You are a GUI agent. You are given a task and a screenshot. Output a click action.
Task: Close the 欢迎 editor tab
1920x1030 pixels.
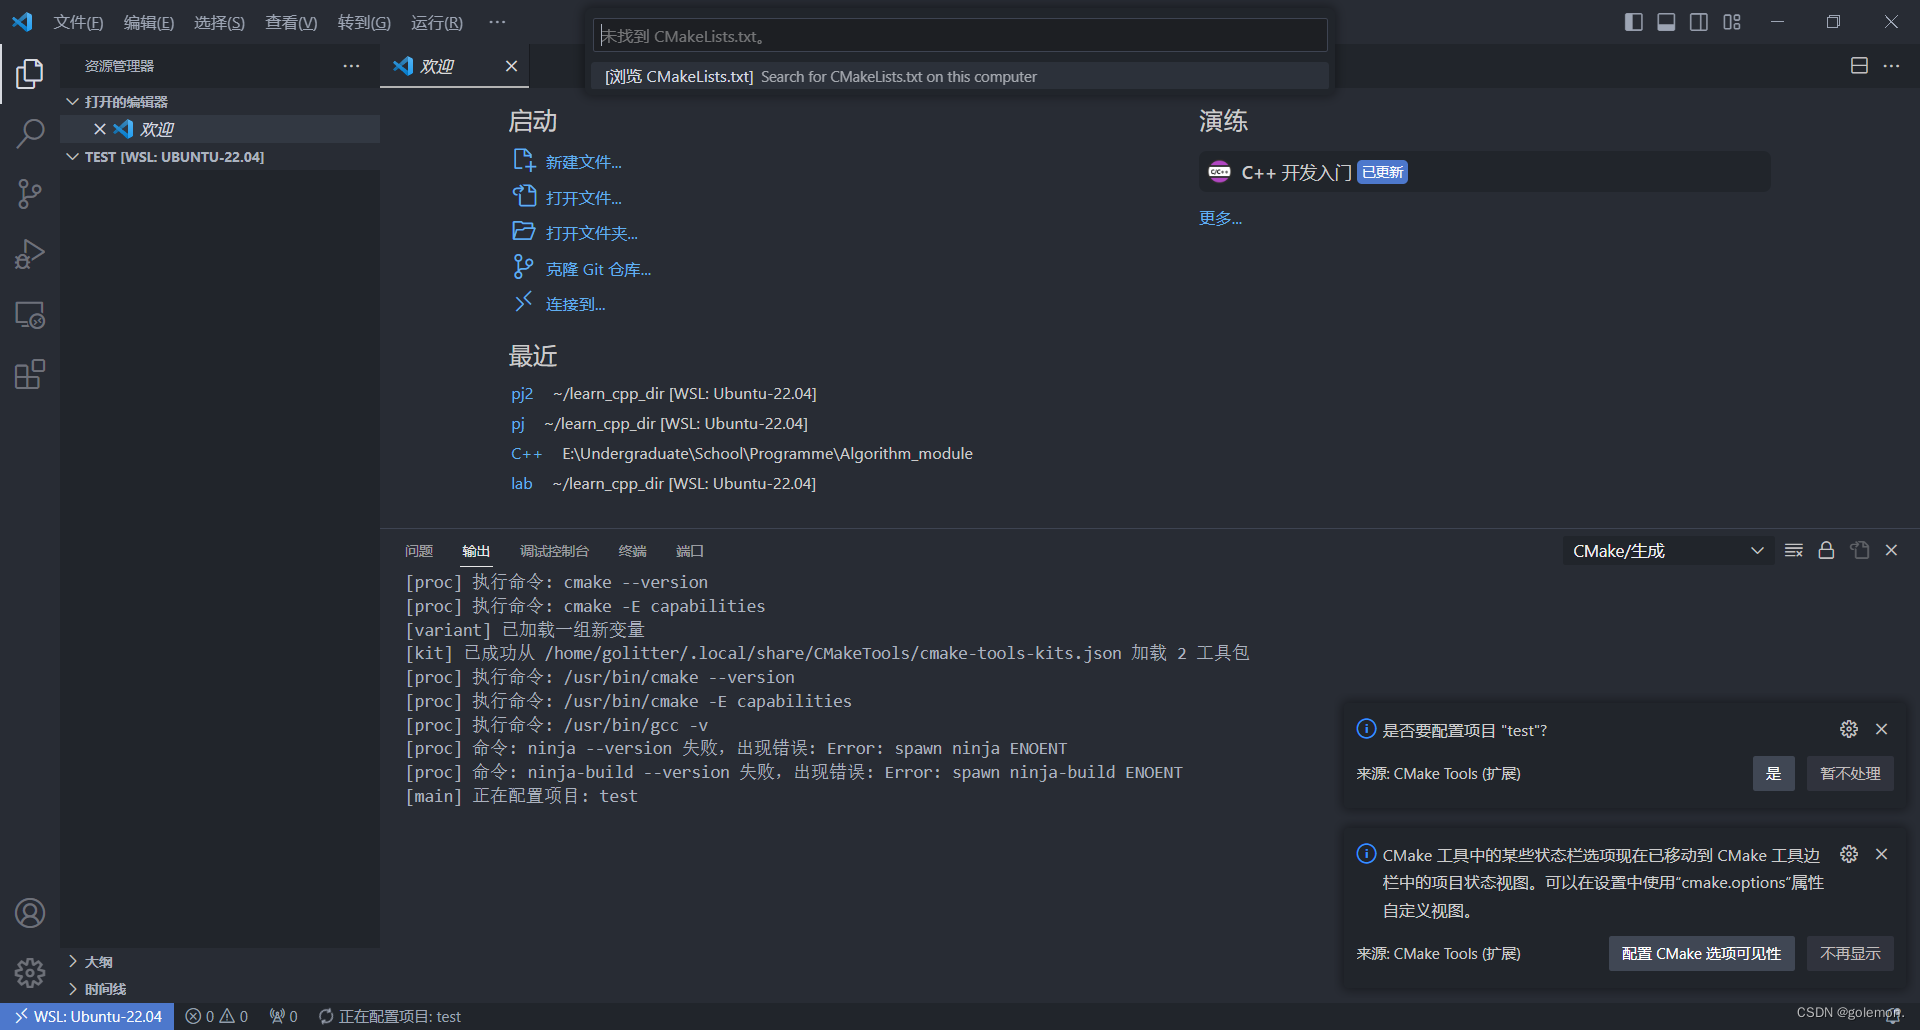(x=511, y=66)
